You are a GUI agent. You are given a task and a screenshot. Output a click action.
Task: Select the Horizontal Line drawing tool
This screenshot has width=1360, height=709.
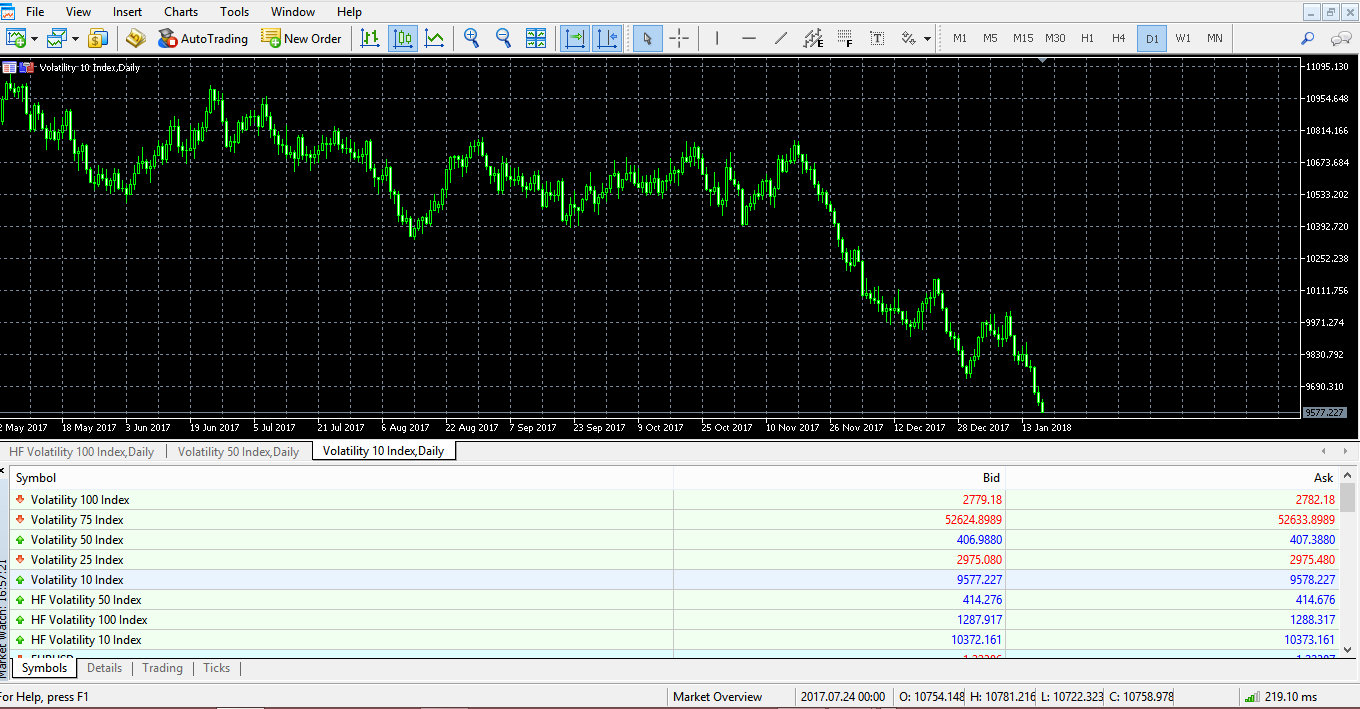(x=749, y=39)
